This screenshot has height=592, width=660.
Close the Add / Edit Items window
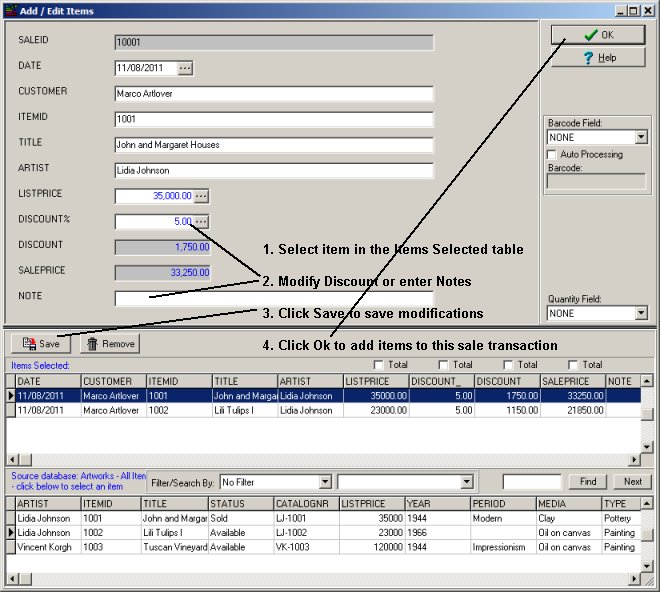[648, 11]
